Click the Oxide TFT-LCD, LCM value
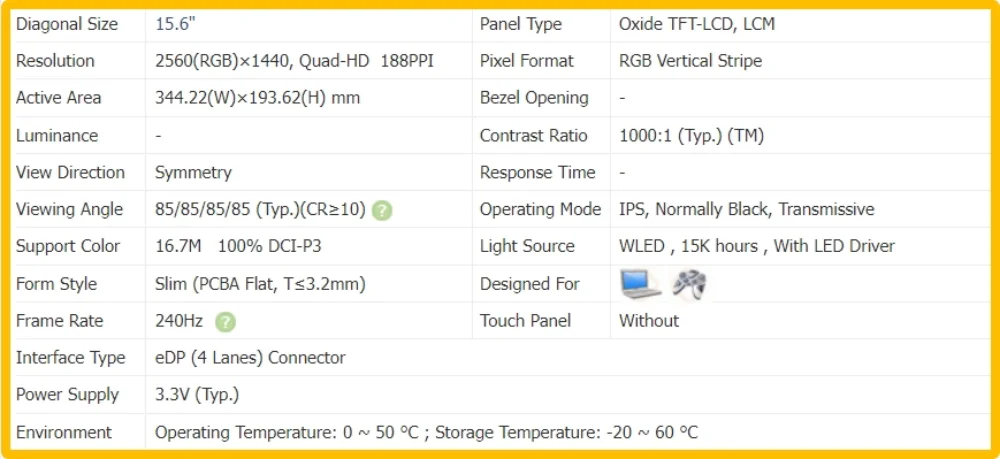The height and width of the screenshot is (459, 1000). [697, 24]
